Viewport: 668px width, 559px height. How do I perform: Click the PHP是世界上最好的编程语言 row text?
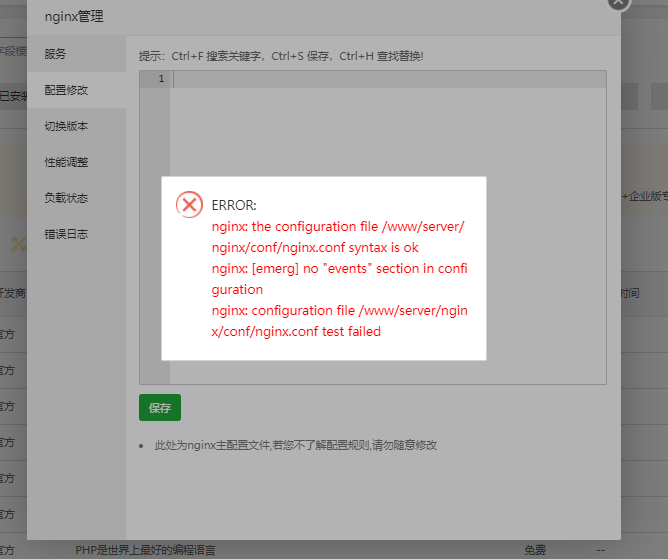pyautogui.click(x=145, y=550)
